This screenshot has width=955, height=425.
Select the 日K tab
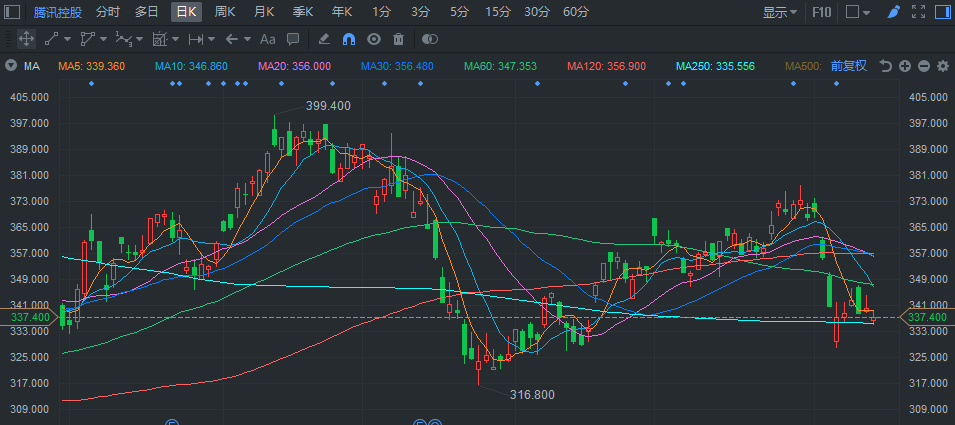(186, 12)
